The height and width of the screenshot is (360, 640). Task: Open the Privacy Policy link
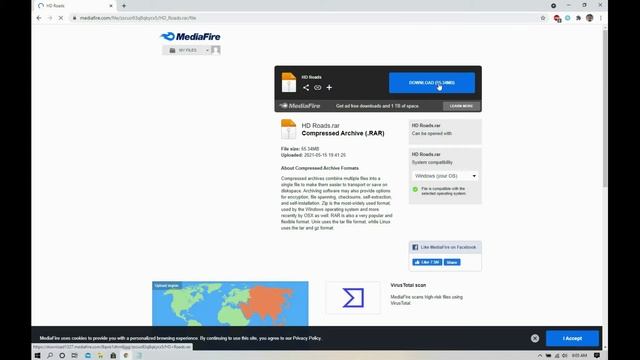coord(307,338)
